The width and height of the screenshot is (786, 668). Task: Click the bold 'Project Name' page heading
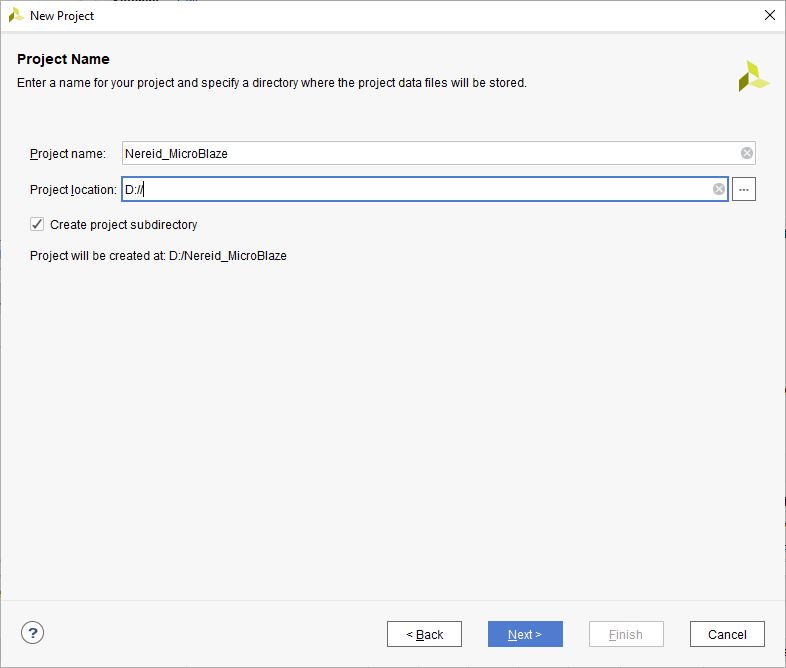(x=63, y=59)
